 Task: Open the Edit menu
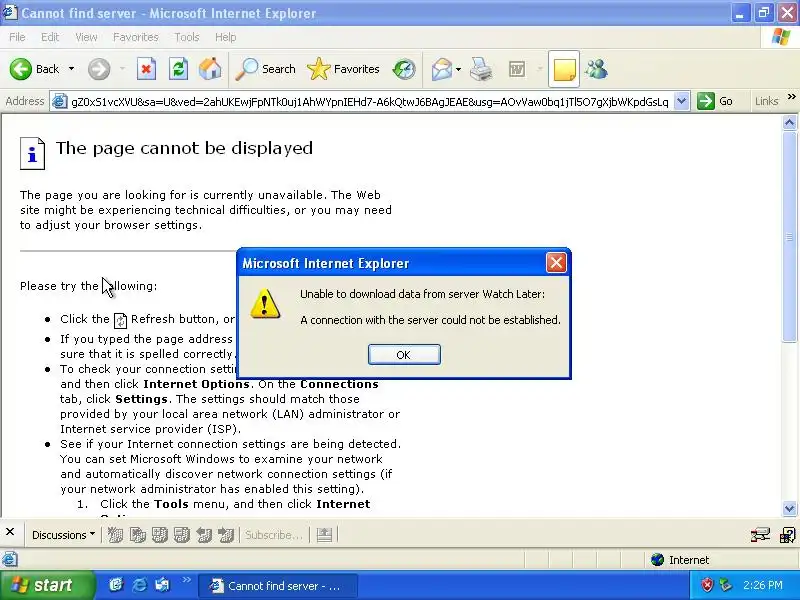click(x=50, y=37)
